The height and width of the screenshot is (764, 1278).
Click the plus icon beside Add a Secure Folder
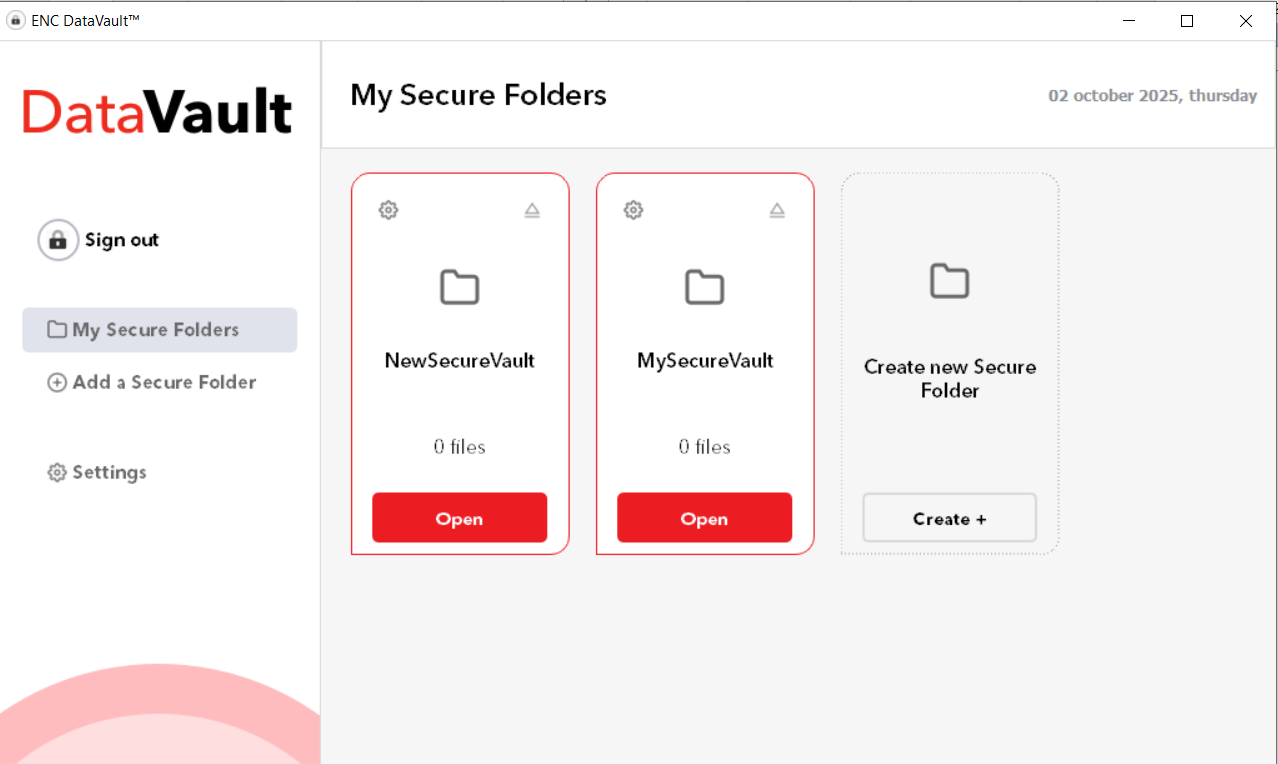coord(57,382)
